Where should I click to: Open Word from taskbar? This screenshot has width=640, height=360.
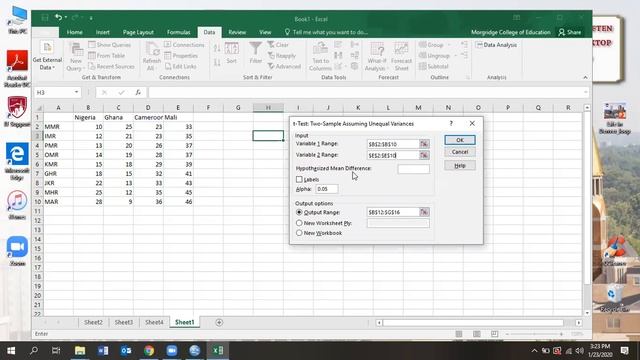tap(103, 351)
